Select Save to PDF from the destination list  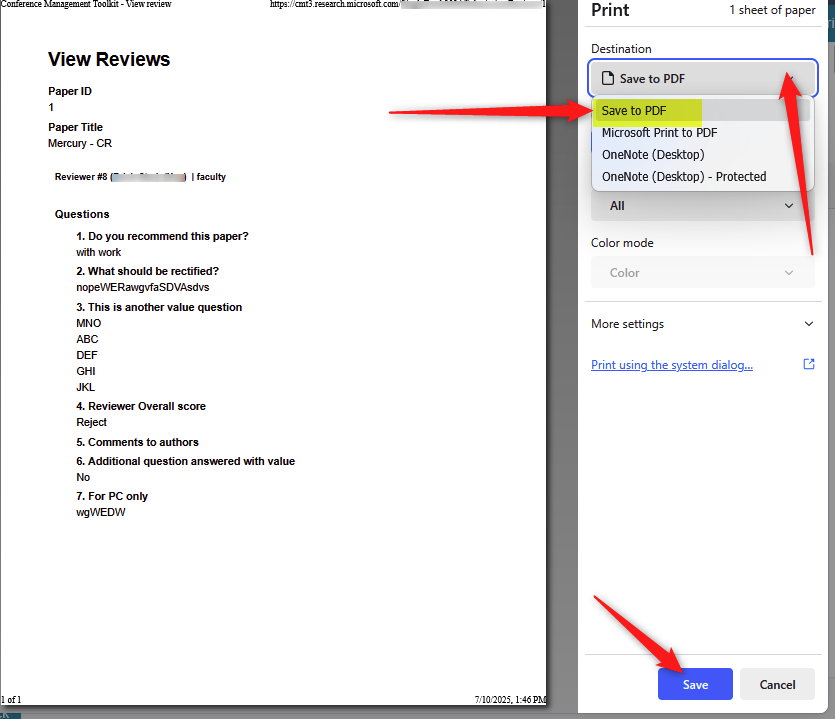[634, 110]
